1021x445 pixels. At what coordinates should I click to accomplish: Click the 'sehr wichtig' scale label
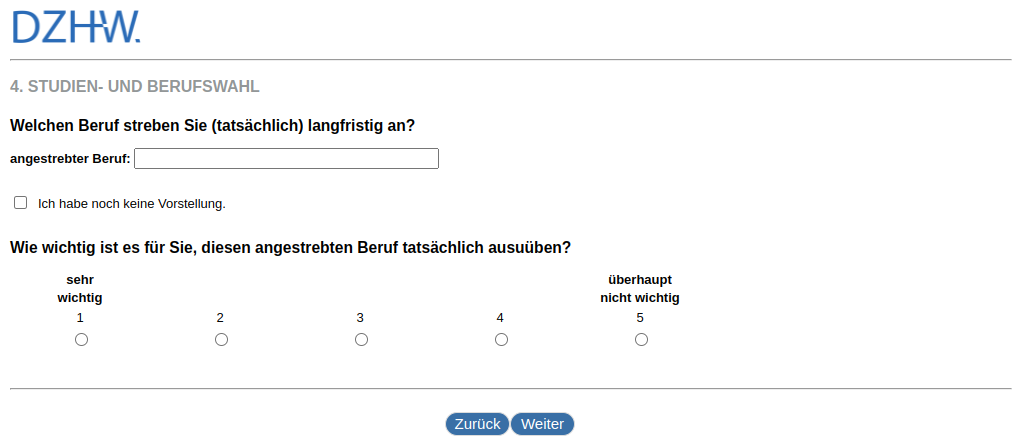point(80,289)
